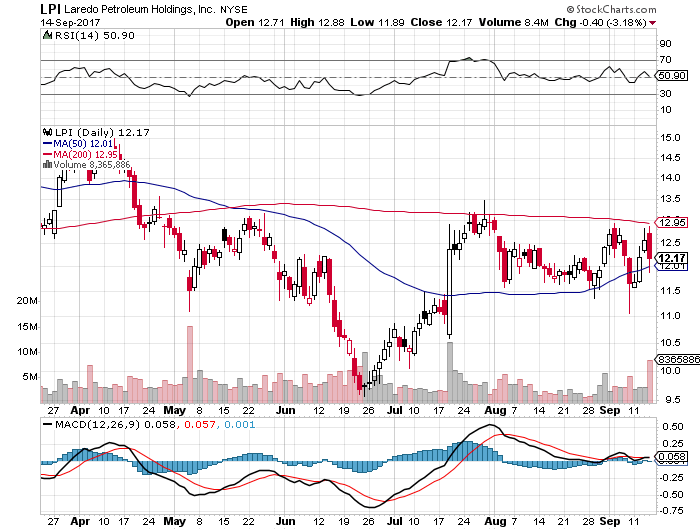Click the red MA(200) legend line marker
Screen dimensions: 700x530
[45, 154]
